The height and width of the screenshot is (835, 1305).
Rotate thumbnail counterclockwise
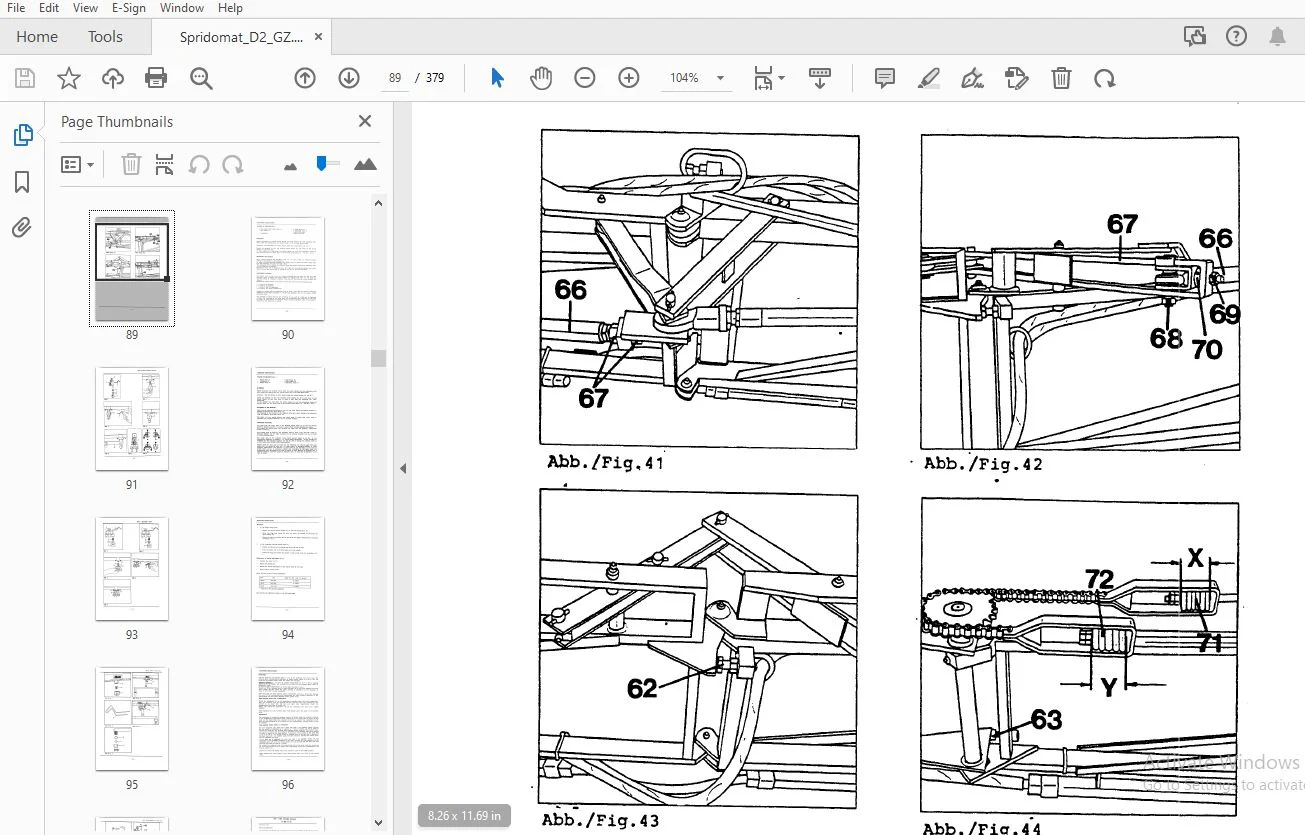point(199,164)
